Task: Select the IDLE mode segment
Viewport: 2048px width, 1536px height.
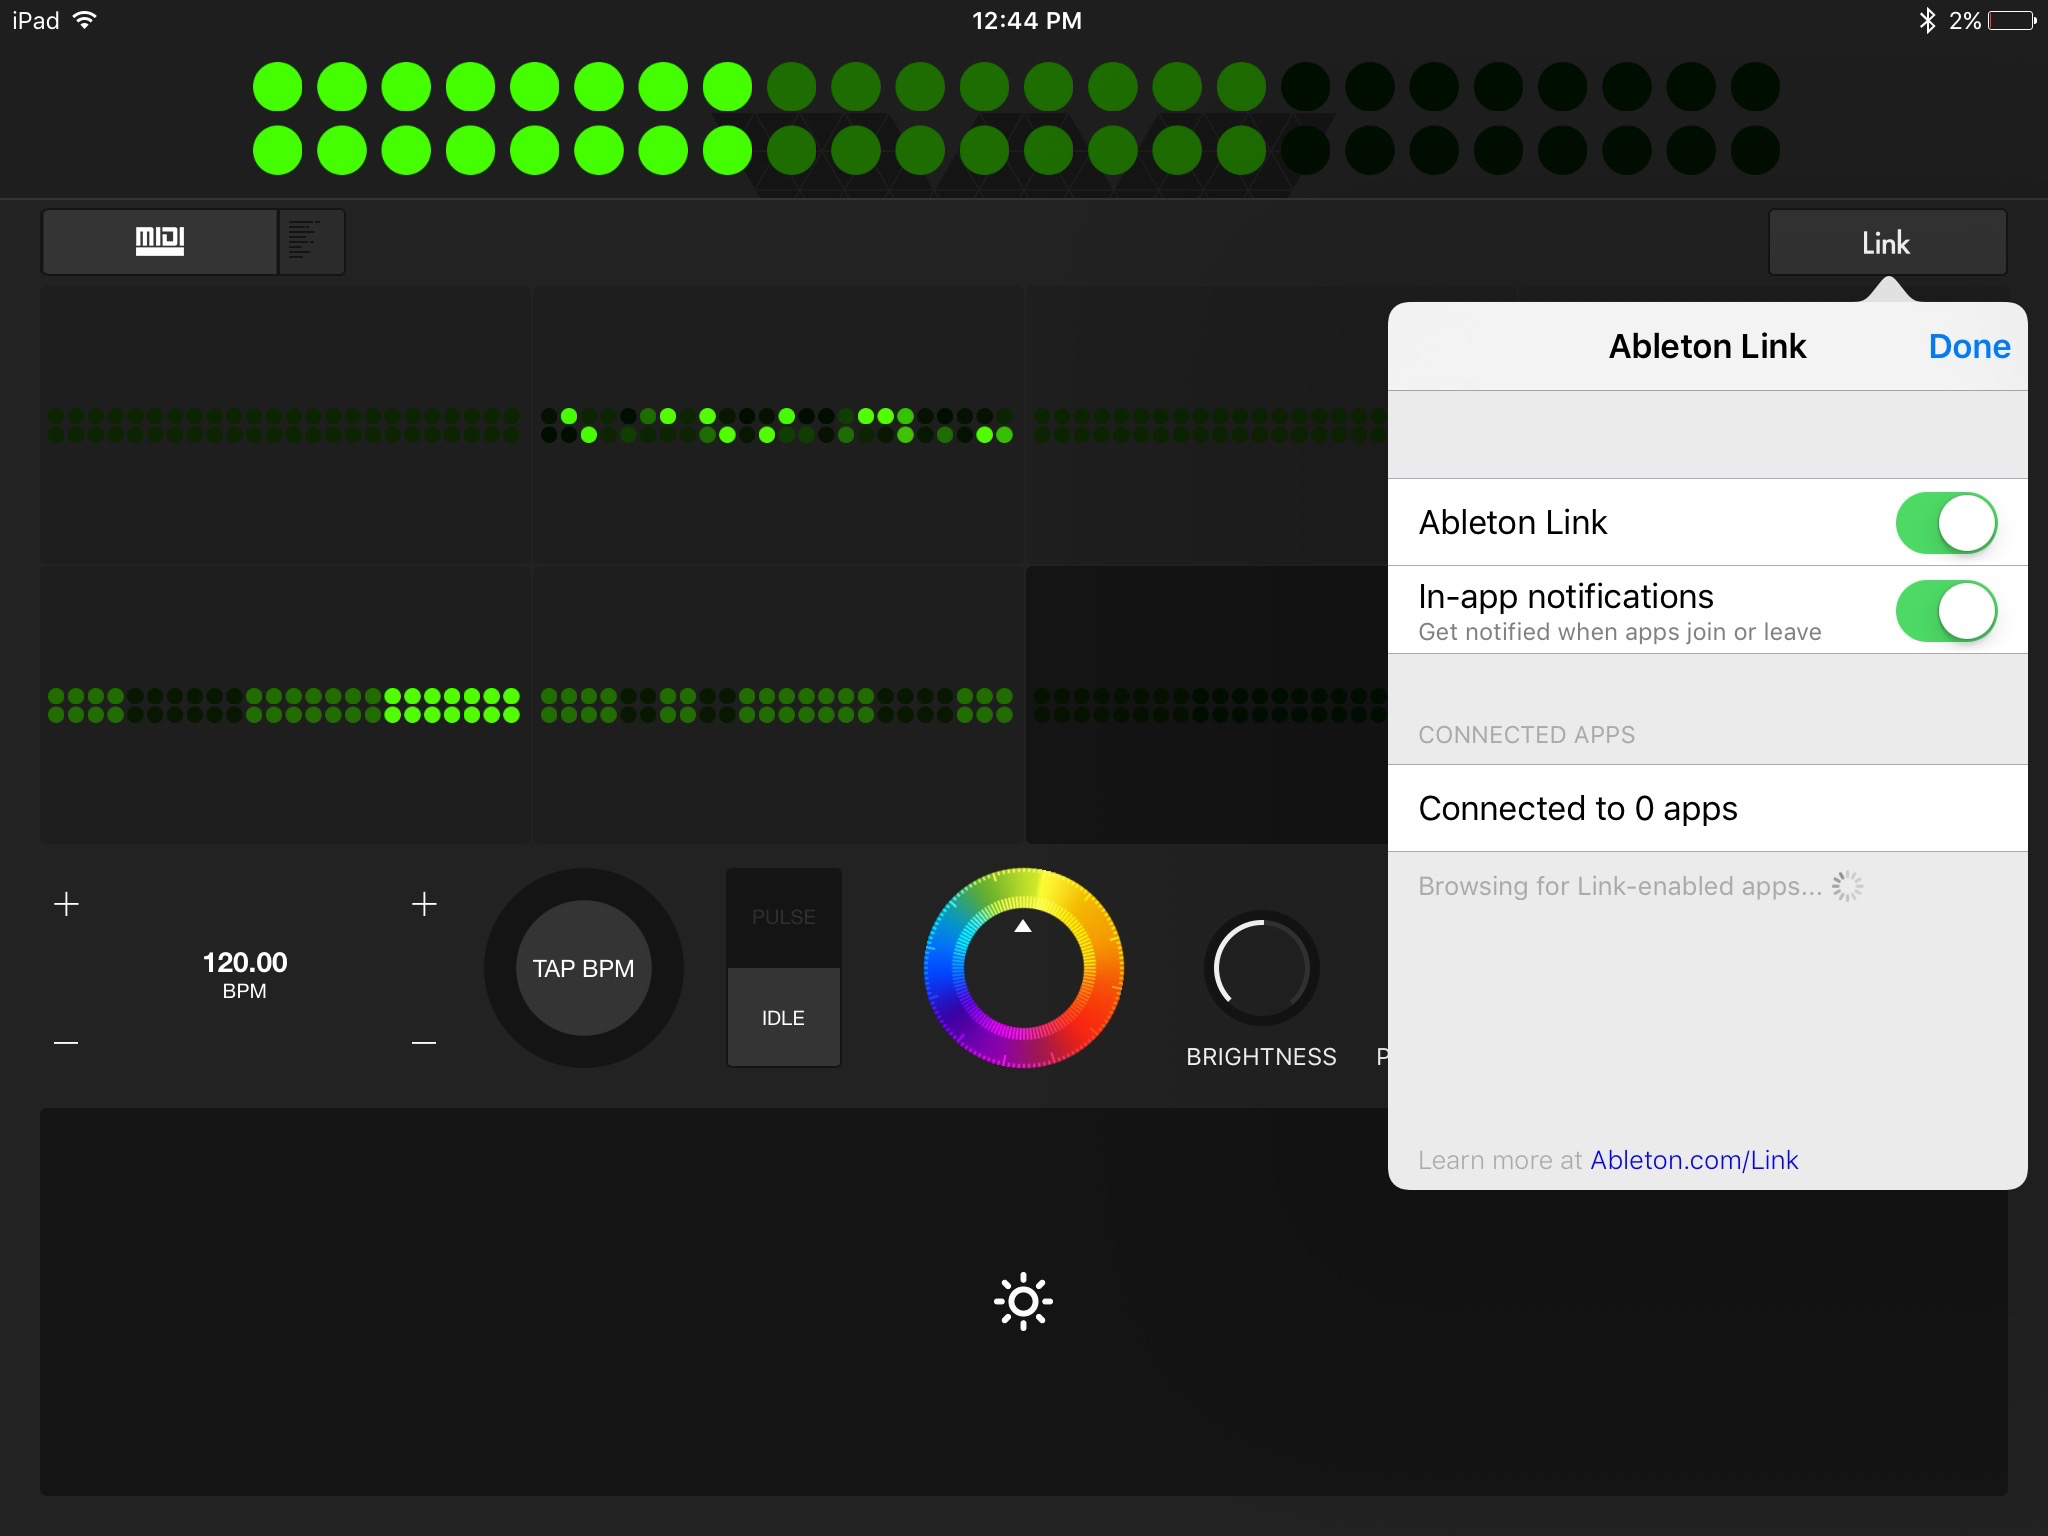Action: [783, 1017]
